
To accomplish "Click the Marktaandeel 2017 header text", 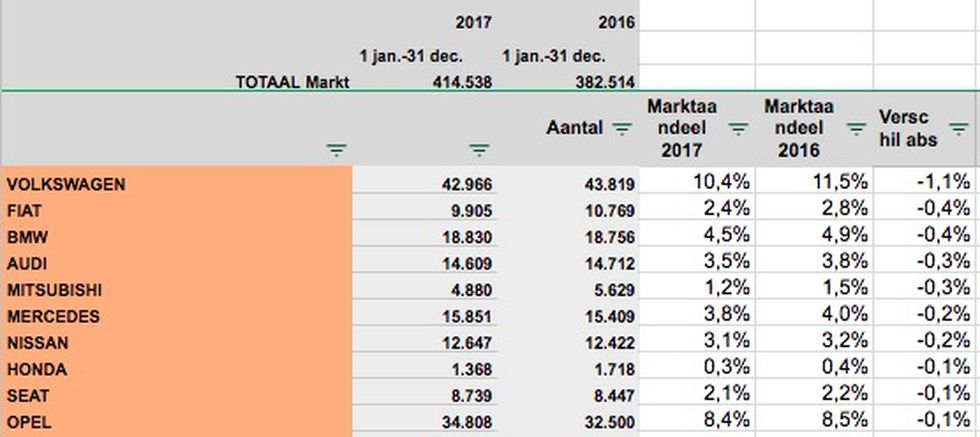I will [682, 128].
